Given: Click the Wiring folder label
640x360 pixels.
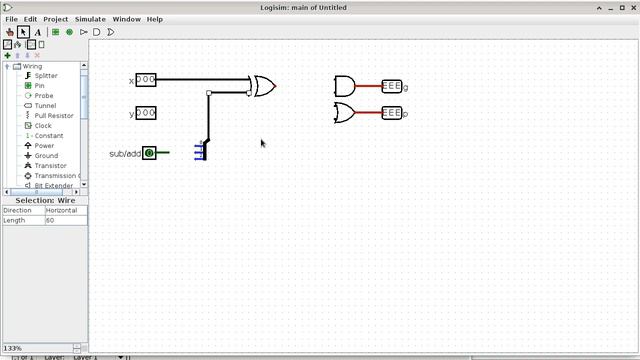Looking at the screenshot, I should tap(32, 66).
